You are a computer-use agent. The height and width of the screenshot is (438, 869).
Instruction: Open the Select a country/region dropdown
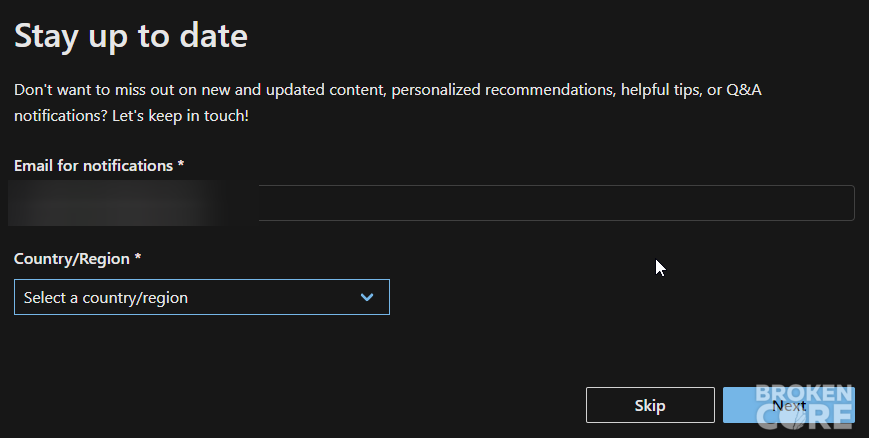pos(202,297)
